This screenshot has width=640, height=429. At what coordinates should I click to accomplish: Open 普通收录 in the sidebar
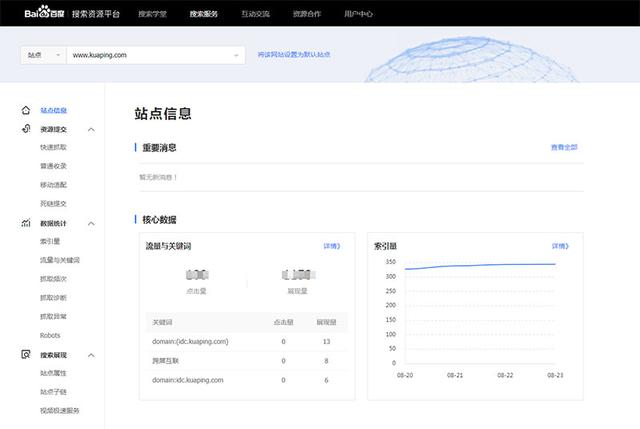pyautogui.click(x=53, y=166)
